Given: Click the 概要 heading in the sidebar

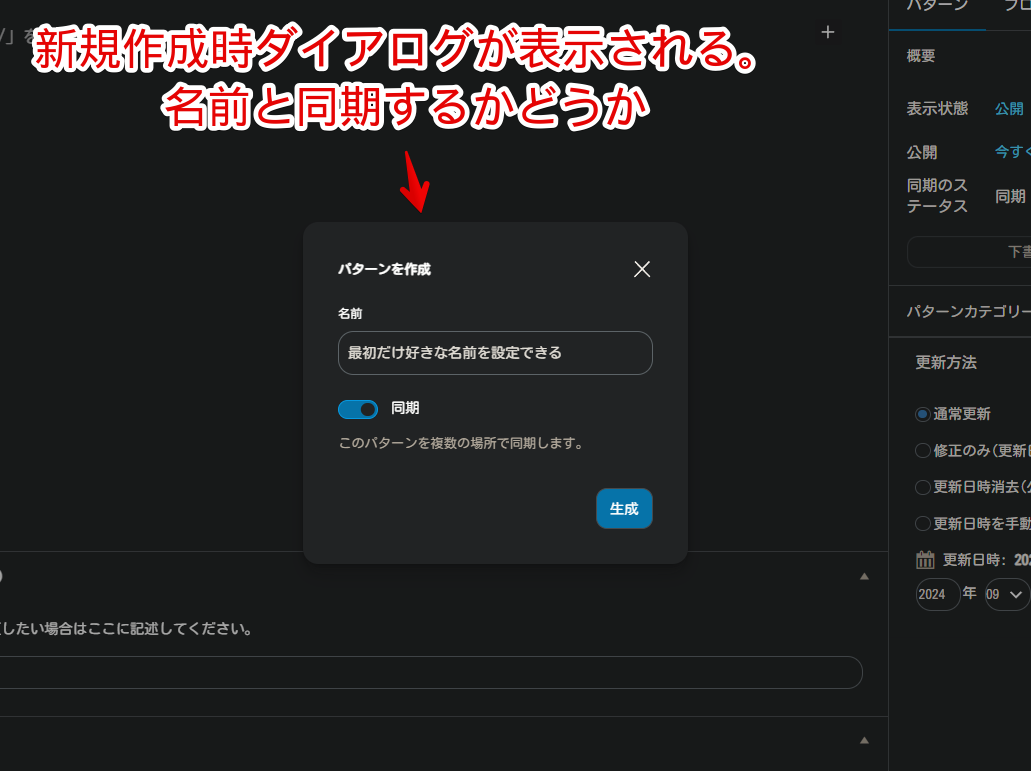Looking at the screenshot, I should coord(921,56).
